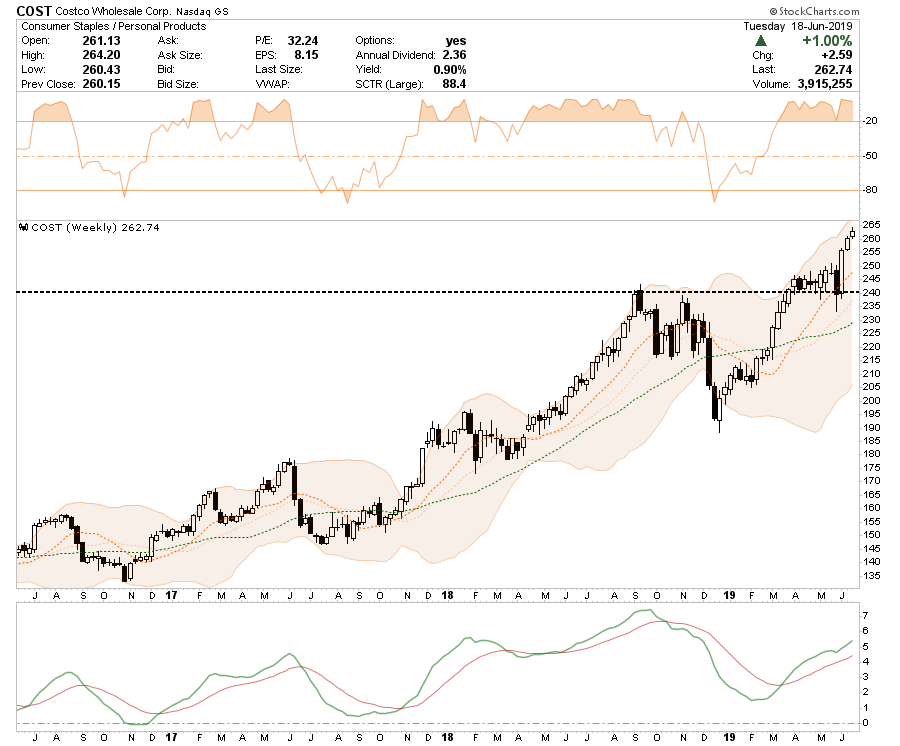Click the 19 year marker on price axis
Image resolution: width=900 pixels, height=746 pixels.
(x=729, y=595)
